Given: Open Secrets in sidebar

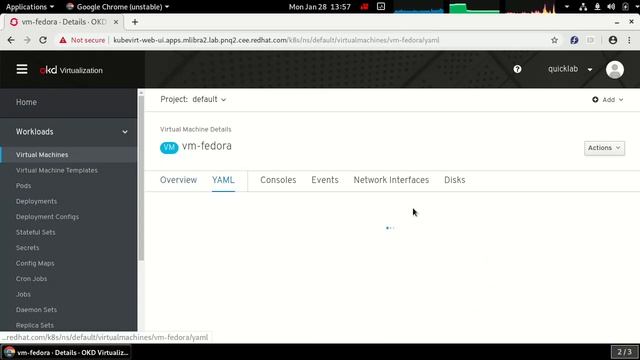Looking at the screenshot, I should click(27, 248).
